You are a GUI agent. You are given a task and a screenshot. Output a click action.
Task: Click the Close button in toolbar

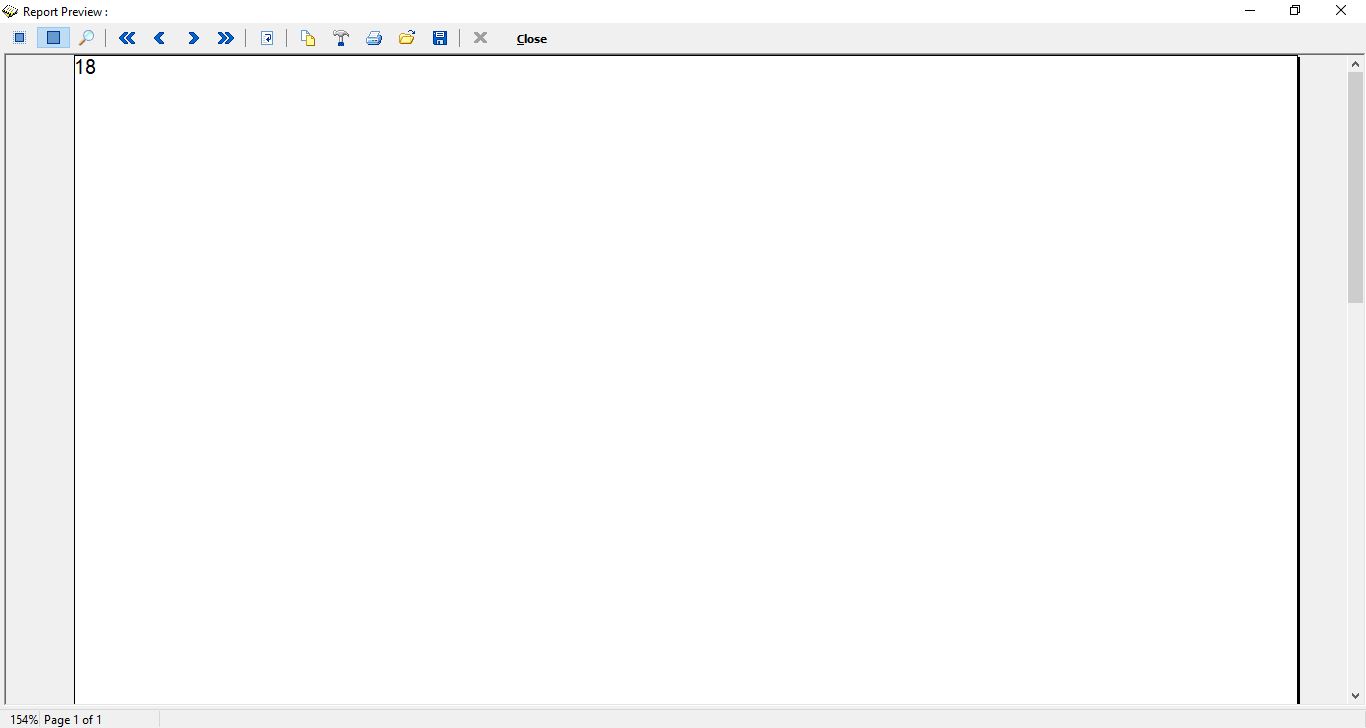532,39
